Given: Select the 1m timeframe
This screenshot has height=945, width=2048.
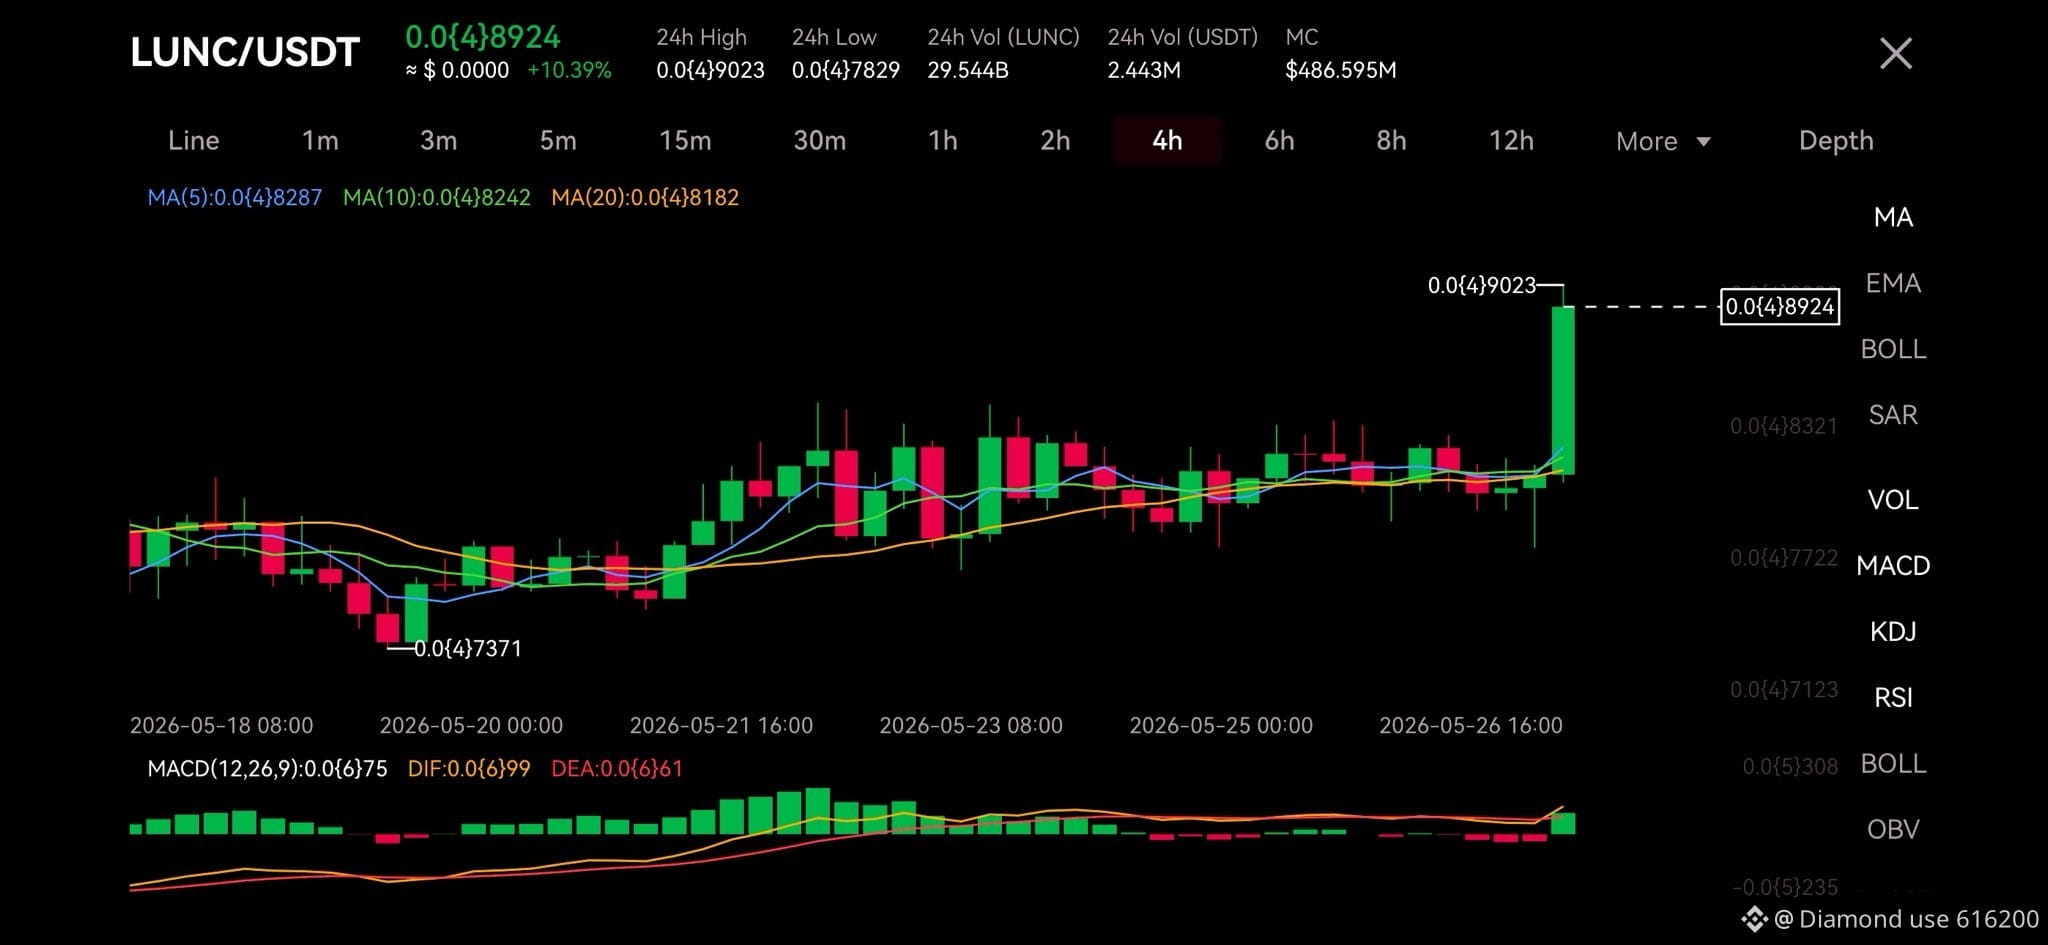Looking at the screenshot, I should point(320,140).
